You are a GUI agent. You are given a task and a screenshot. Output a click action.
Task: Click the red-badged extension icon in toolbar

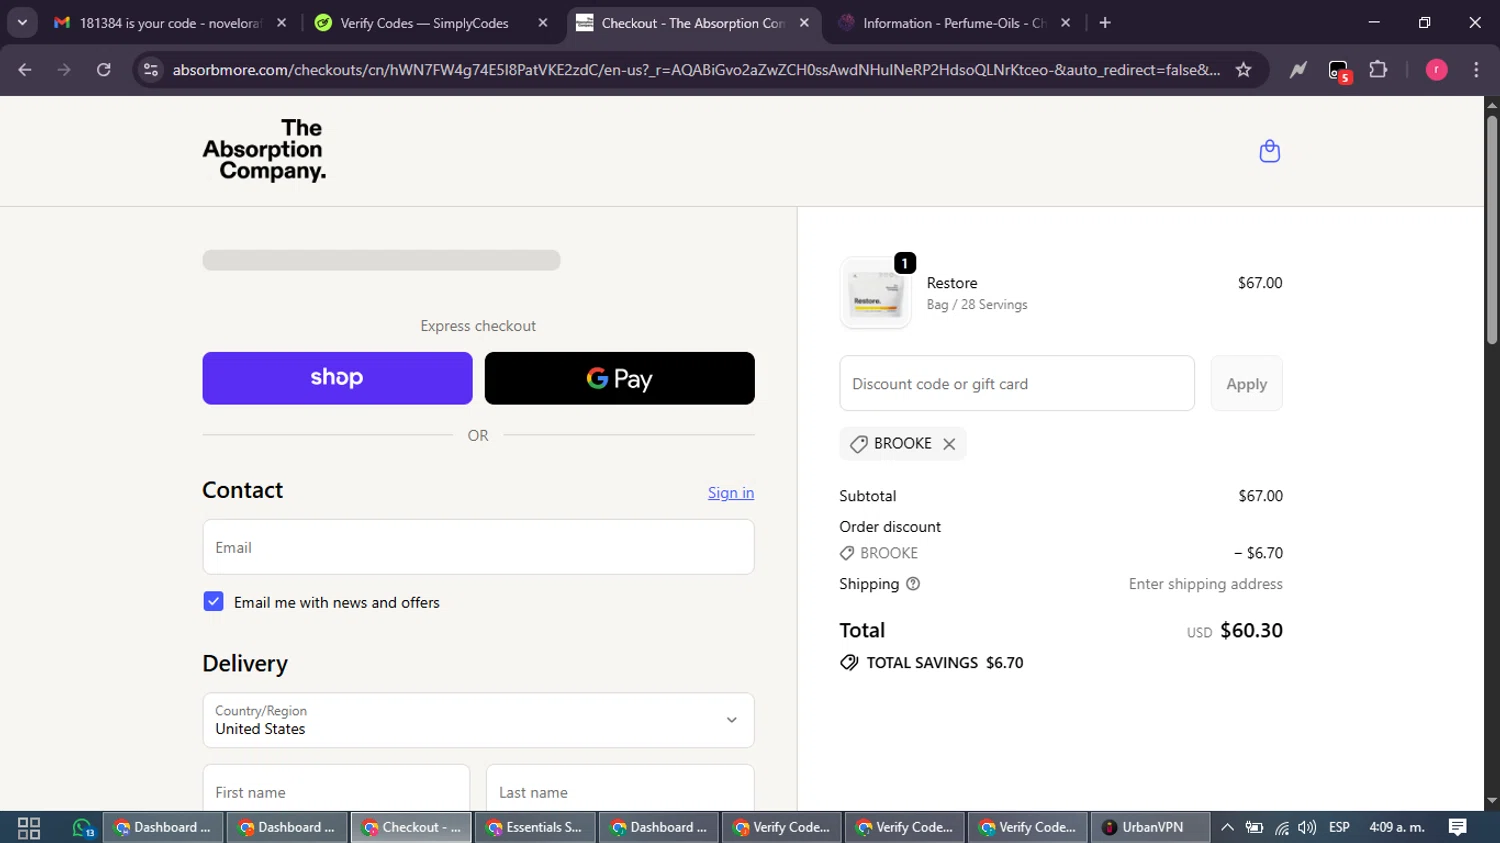(1338, 70)
